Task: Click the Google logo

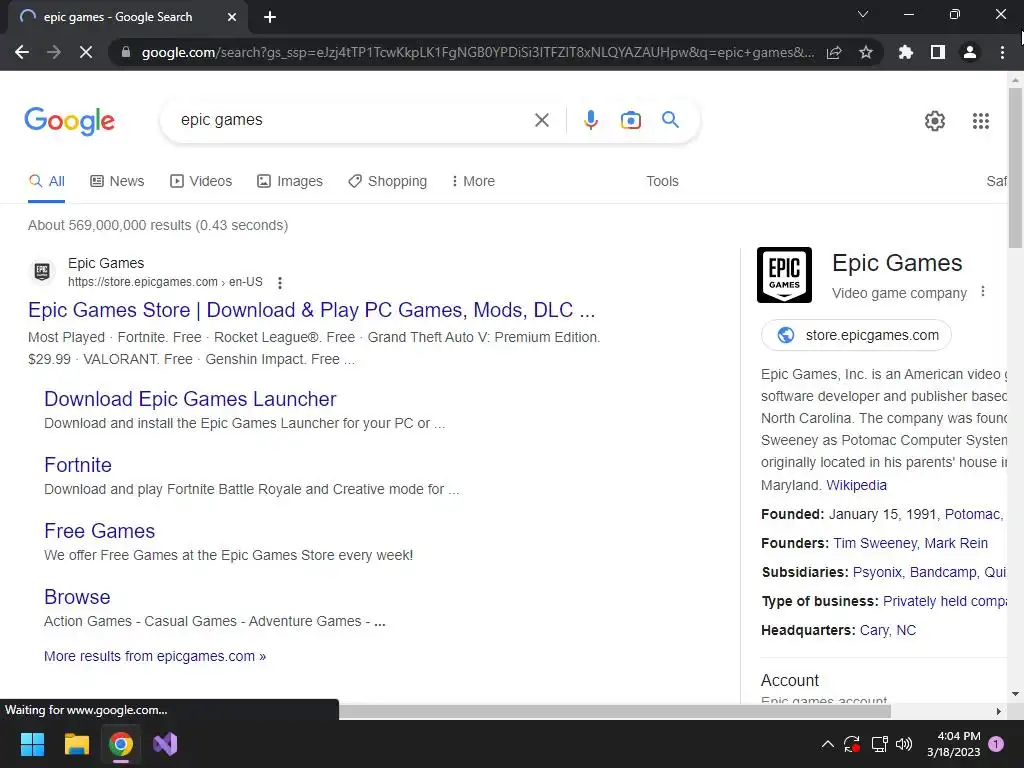Action: click(70, 121)
